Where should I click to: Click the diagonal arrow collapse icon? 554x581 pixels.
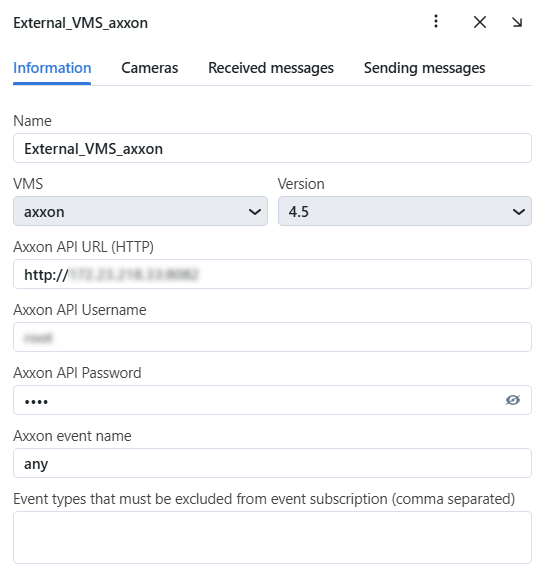click(517, 22)
